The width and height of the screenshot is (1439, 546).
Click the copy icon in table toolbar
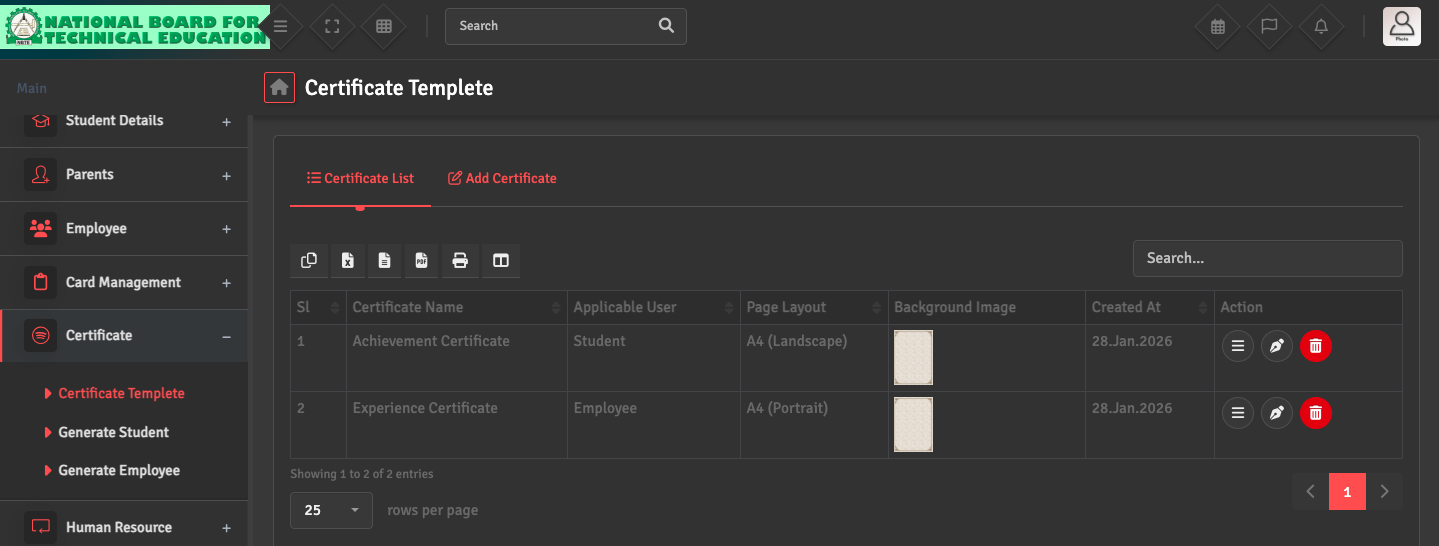point(309,261)
